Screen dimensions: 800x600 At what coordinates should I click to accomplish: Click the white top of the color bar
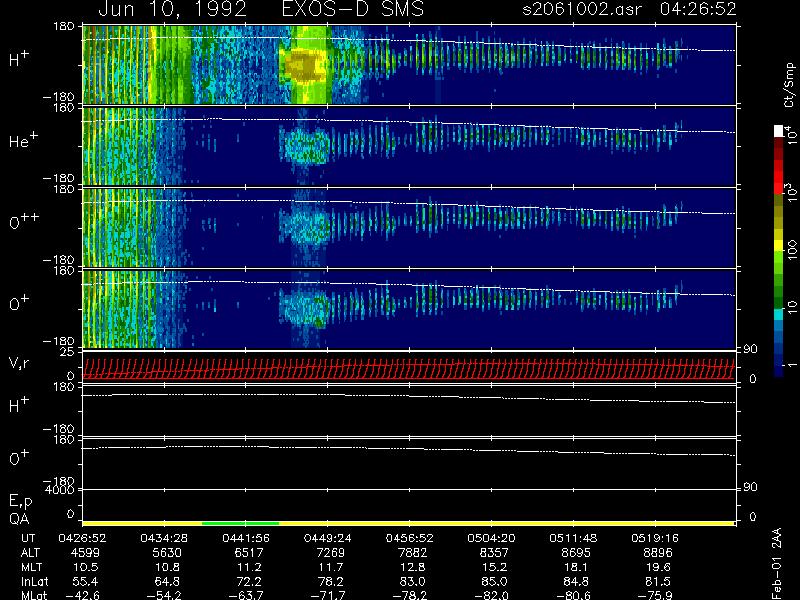click(x=779, y=131)
